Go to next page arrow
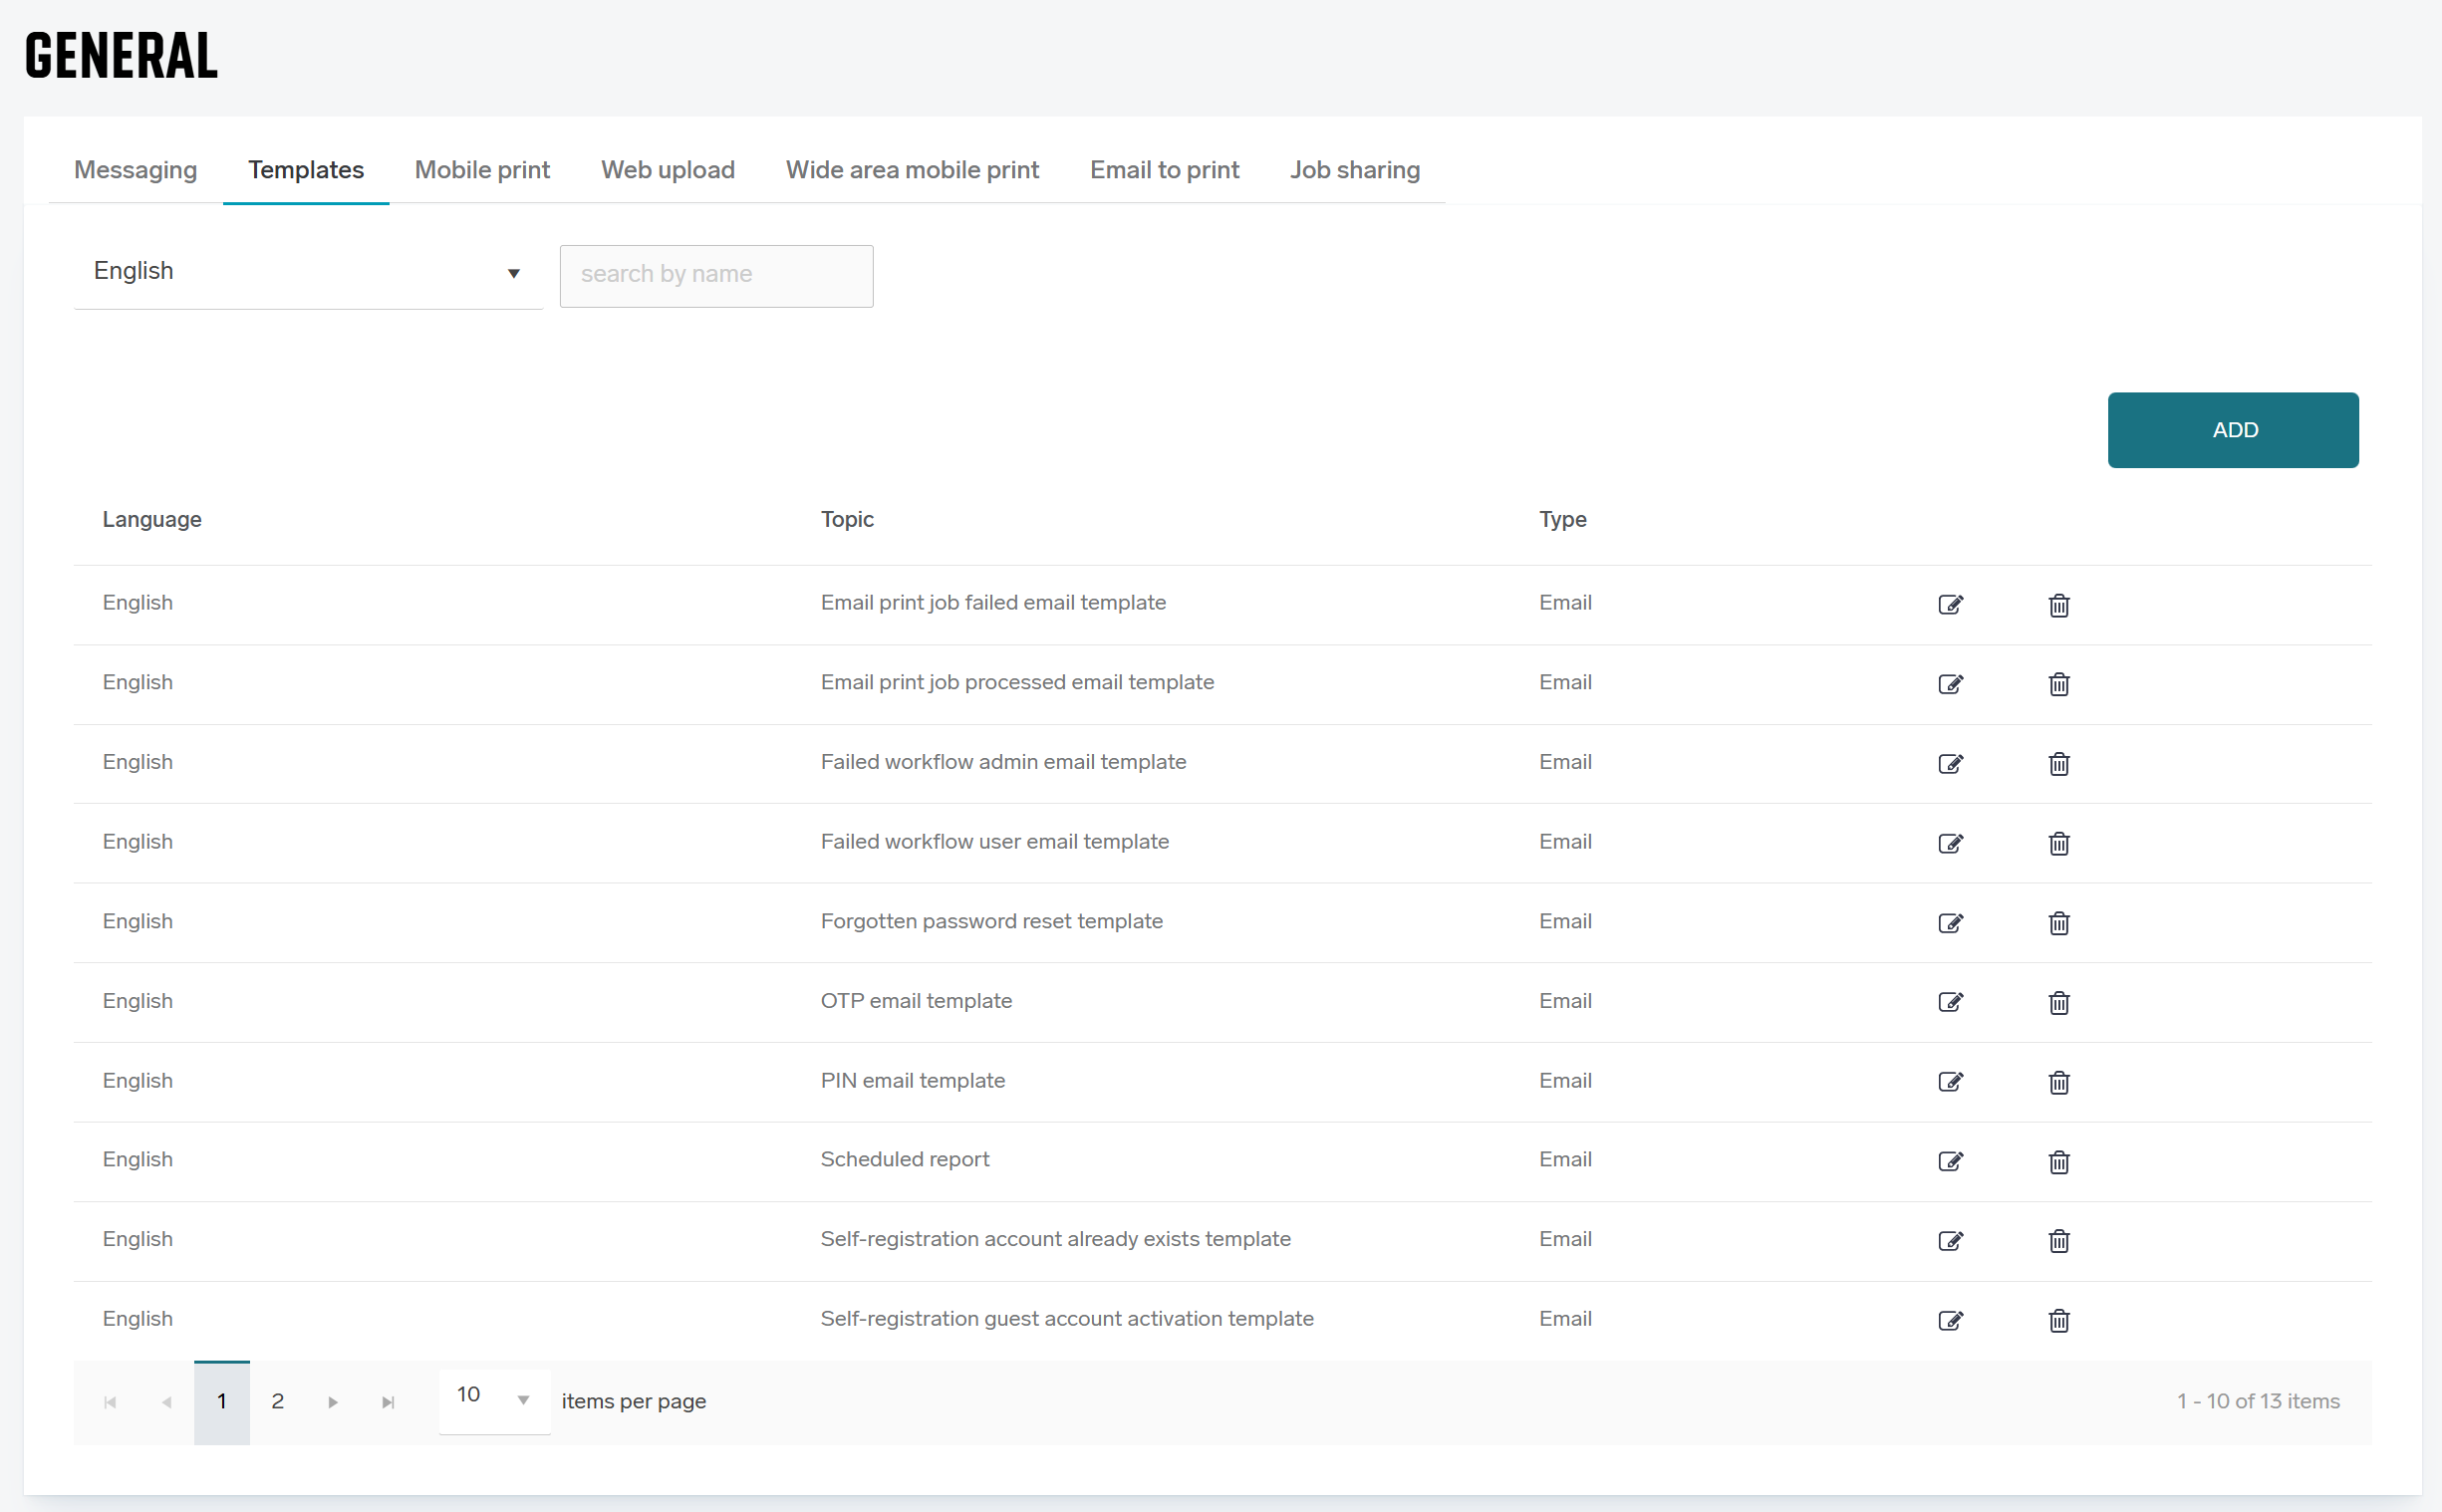 [x=333, y=1402]
